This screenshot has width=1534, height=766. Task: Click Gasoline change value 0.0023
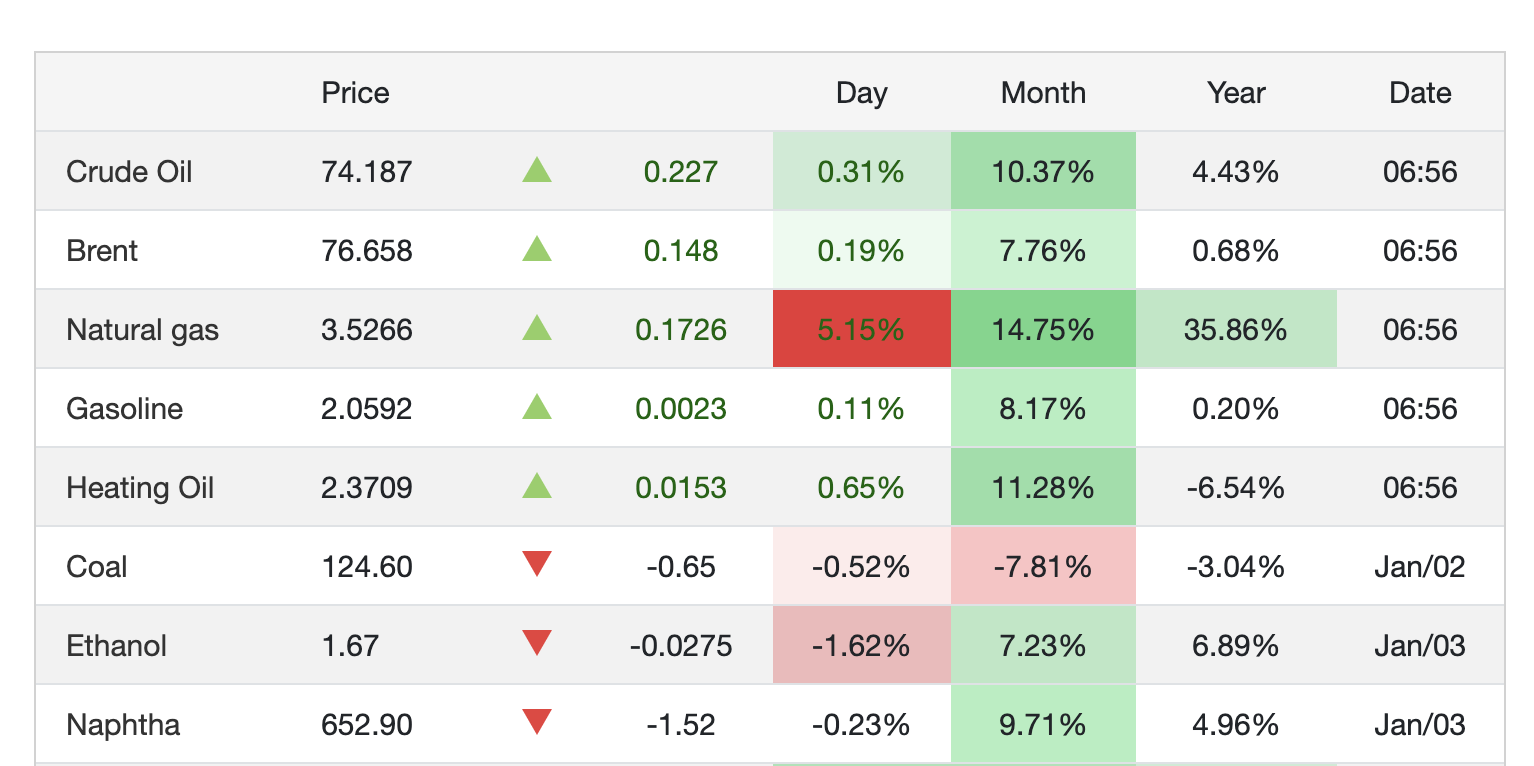coord(680,409)
